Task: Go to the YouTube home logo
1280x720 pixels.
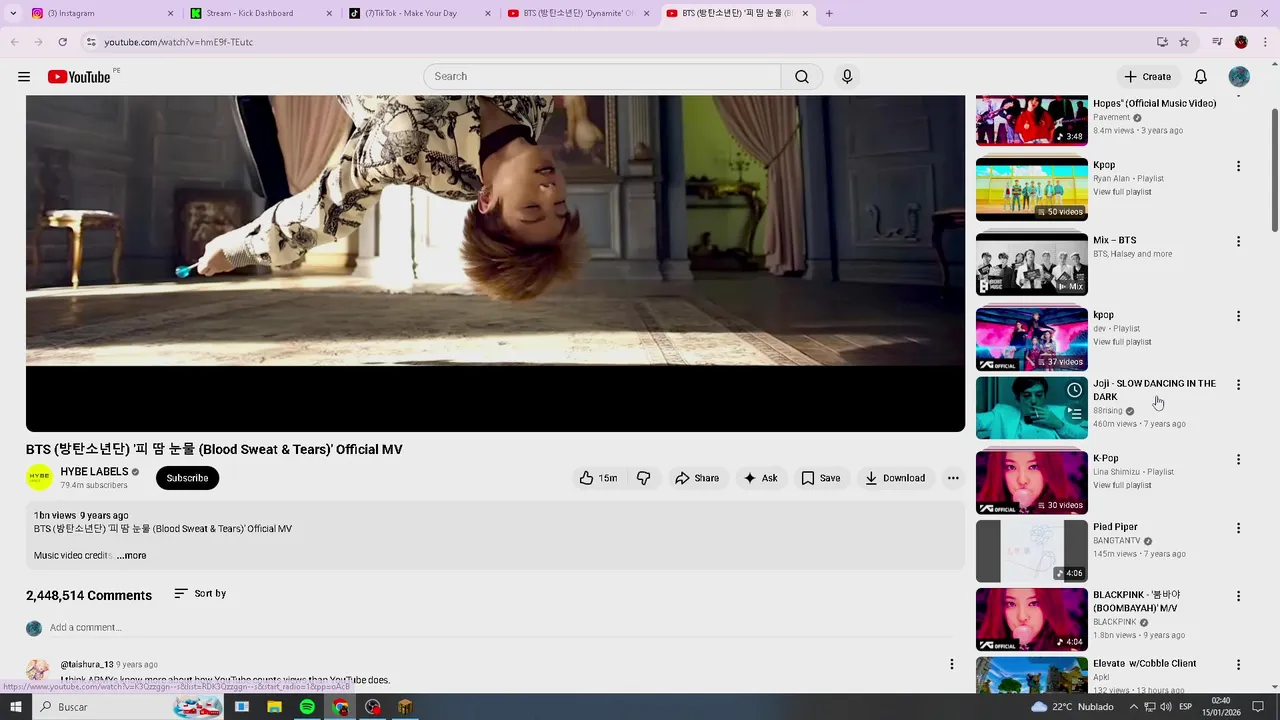Action: click(x=79, y=77)
